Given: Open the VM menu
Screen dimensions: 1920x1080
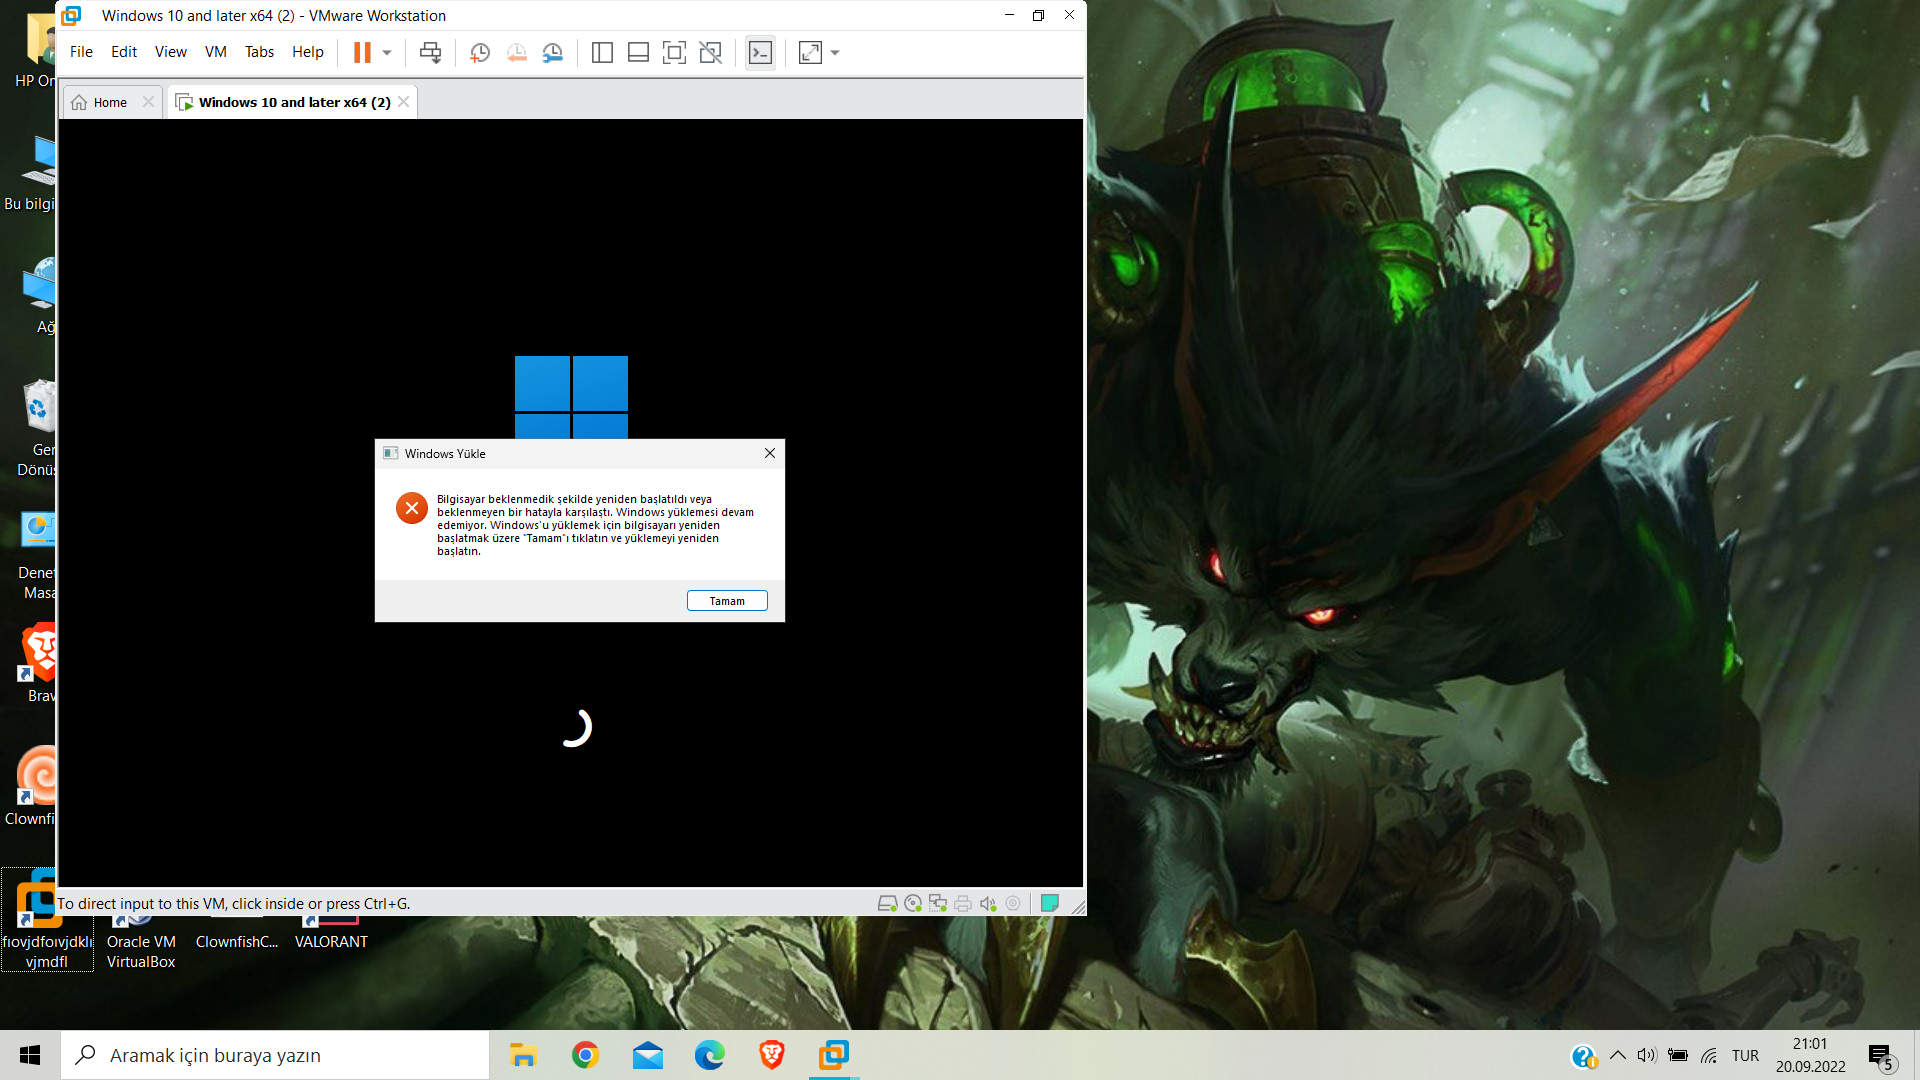Looking at the screenshot, I should tap(215, 52).
